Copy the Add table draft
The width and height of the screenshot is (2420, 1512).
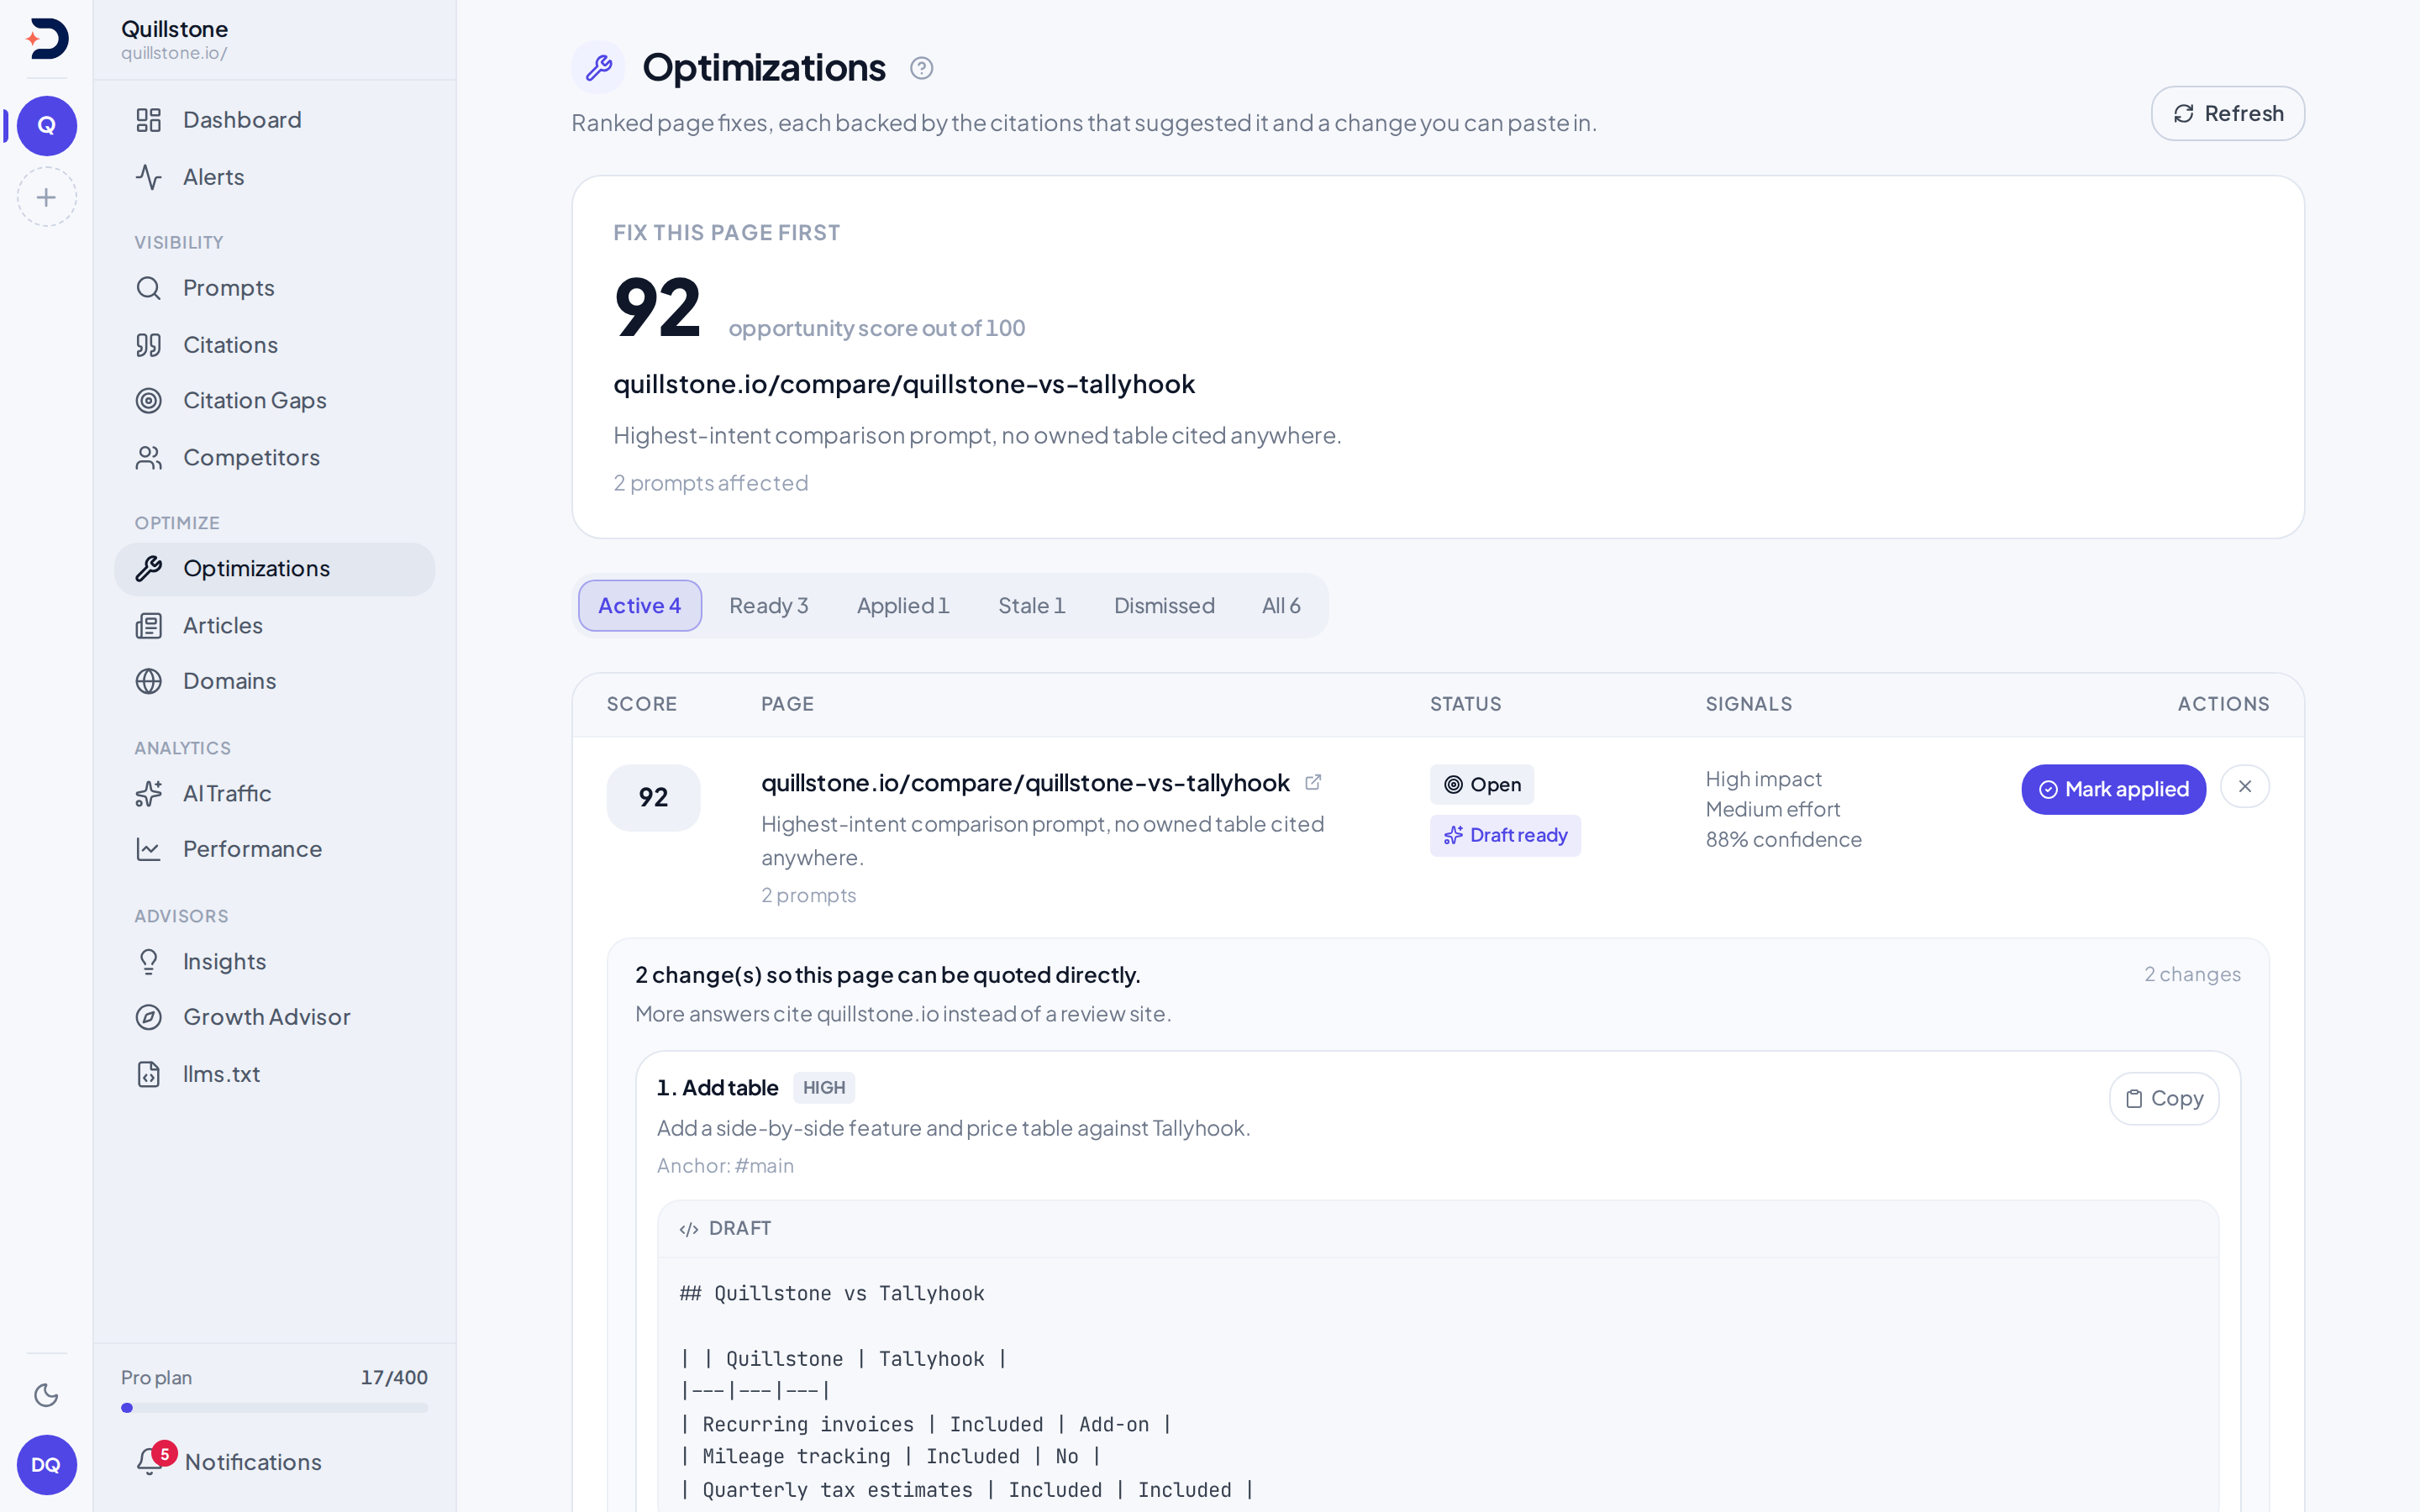(2164, 1099)
